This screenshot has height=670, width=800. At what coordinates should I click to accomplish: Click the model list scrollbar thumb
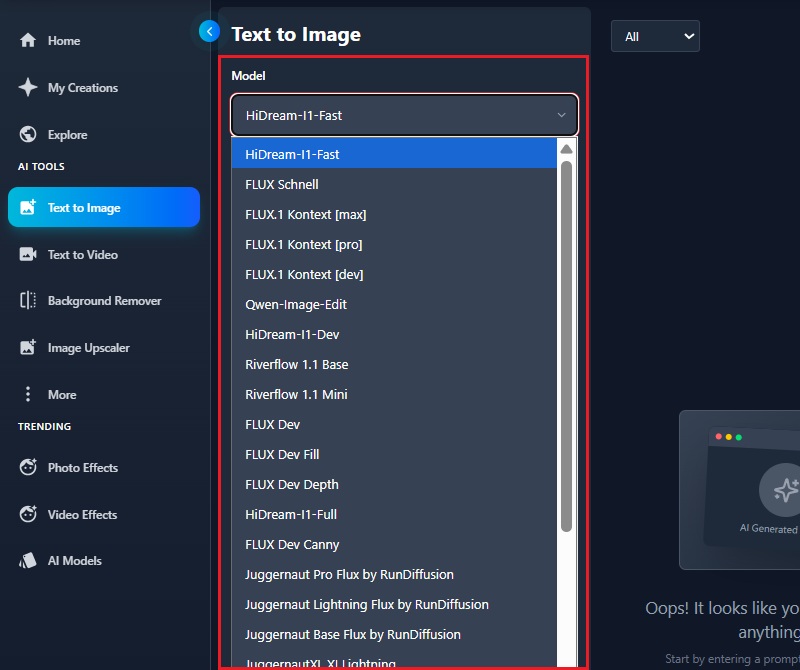pyautogui.click(x=566, y=346)
